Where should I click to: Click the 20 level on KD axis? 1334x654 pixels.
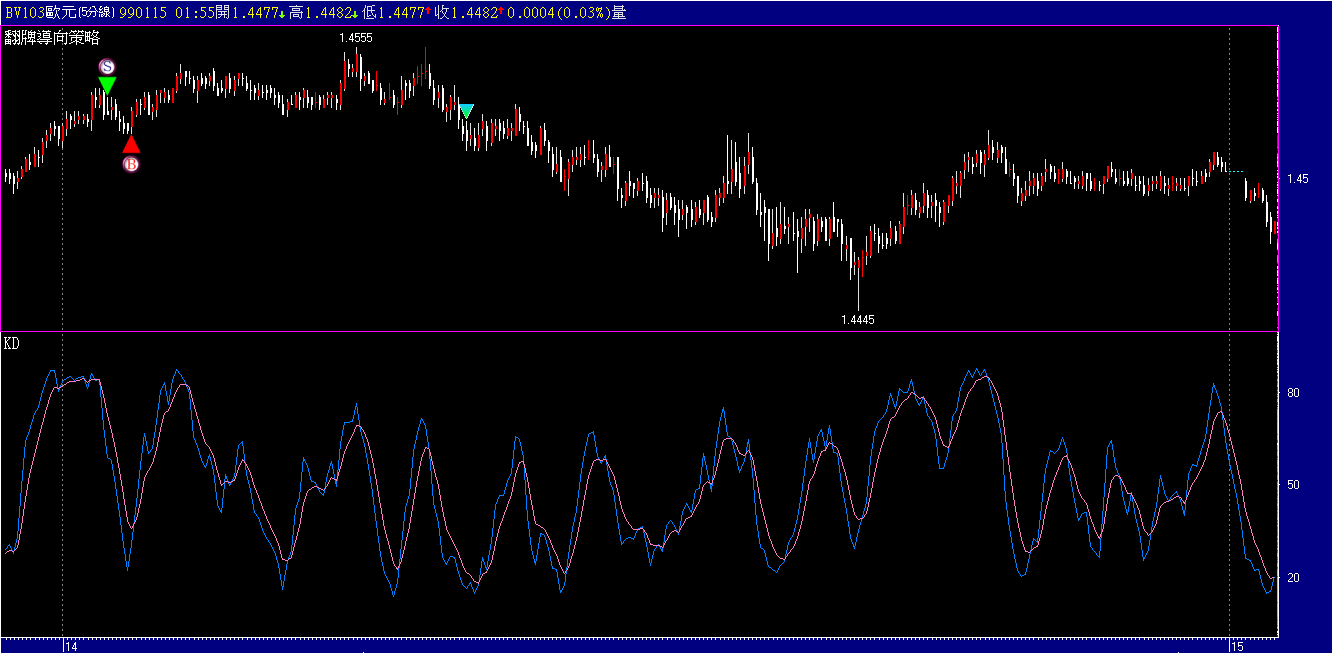[1293, 578]
